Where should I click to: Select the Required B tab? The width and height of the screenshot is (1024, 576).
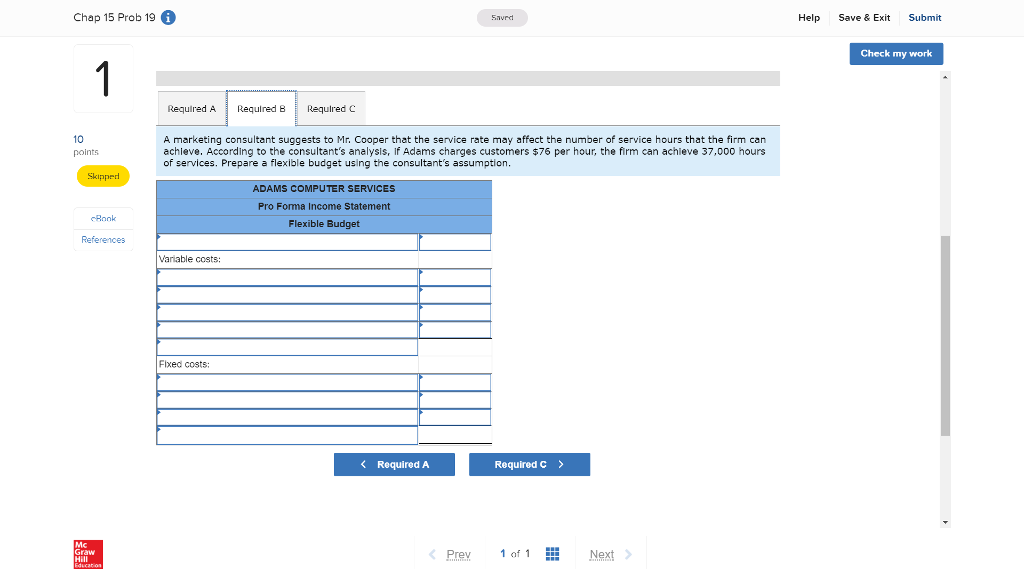coord(261,108)
